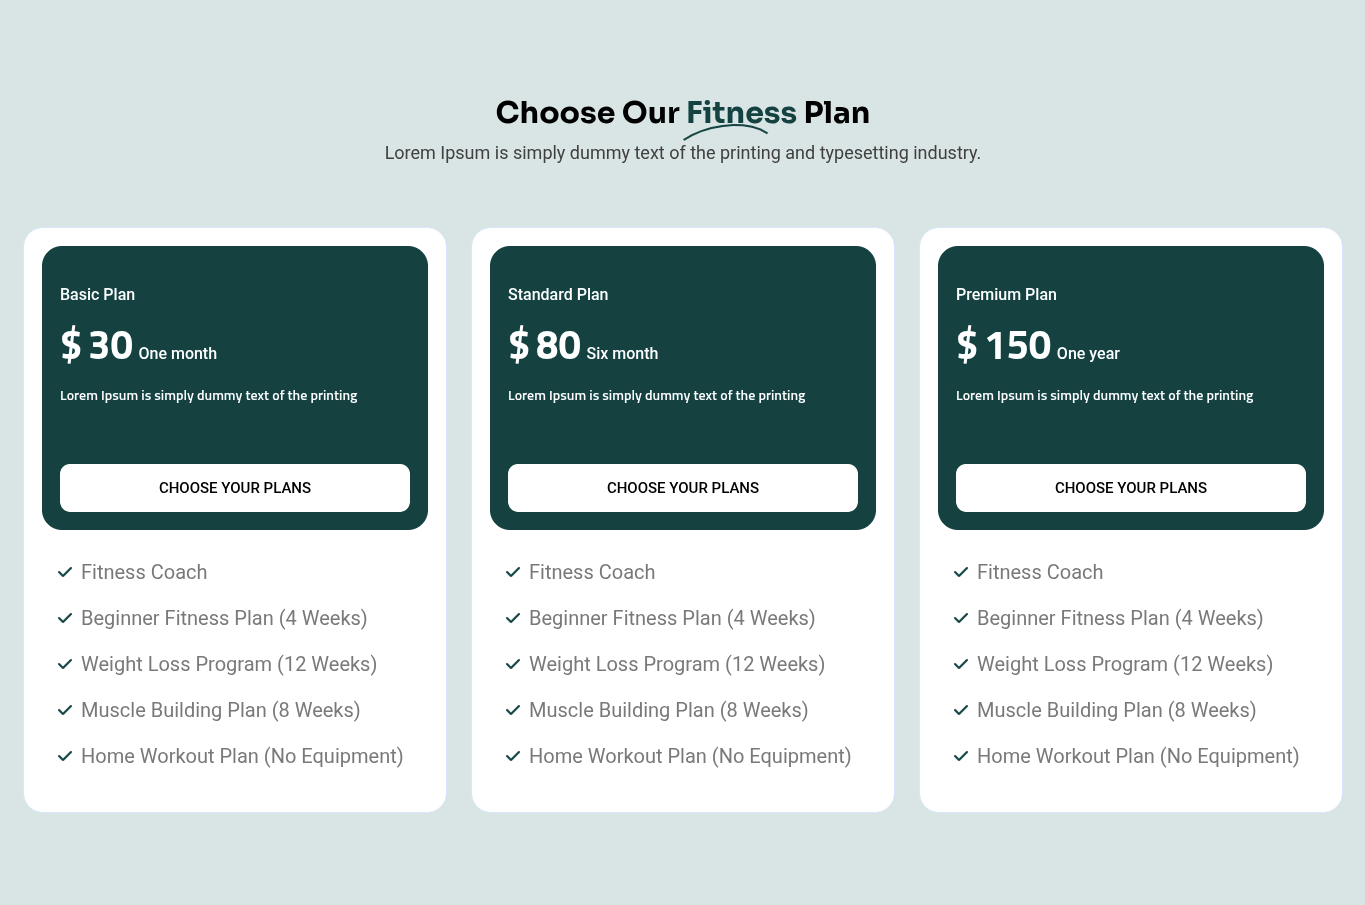Viewport: 1365px width, 905px height.
Task: Select Beginner Fitness Plan in Premium list
Action: pos(1120,618)
